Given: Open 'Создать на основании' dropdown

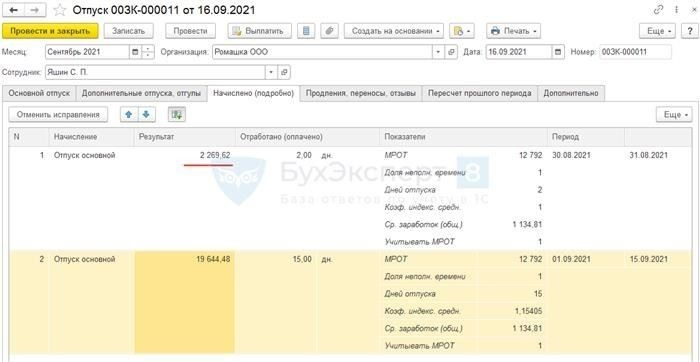Looking at the screenshot, I should 394,31.
